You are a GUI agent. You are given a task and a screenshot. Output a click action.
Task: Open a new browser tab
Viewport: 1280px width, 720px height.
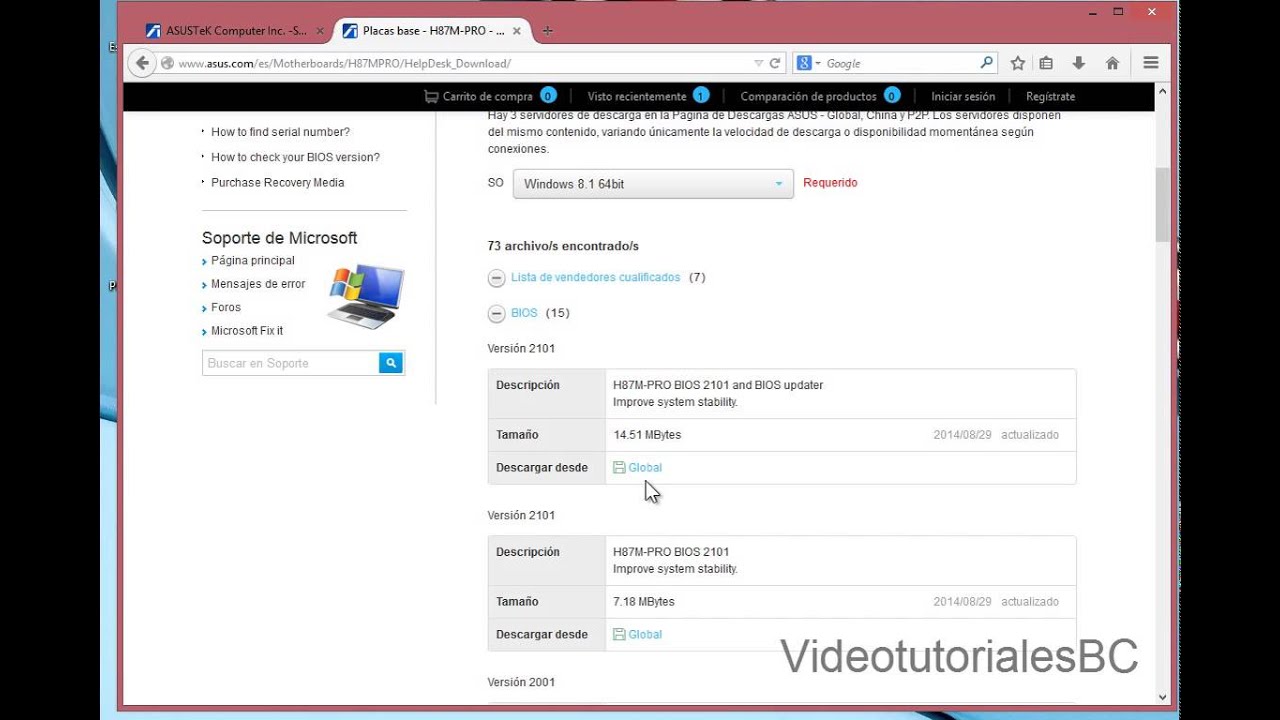tap(547, 31)
